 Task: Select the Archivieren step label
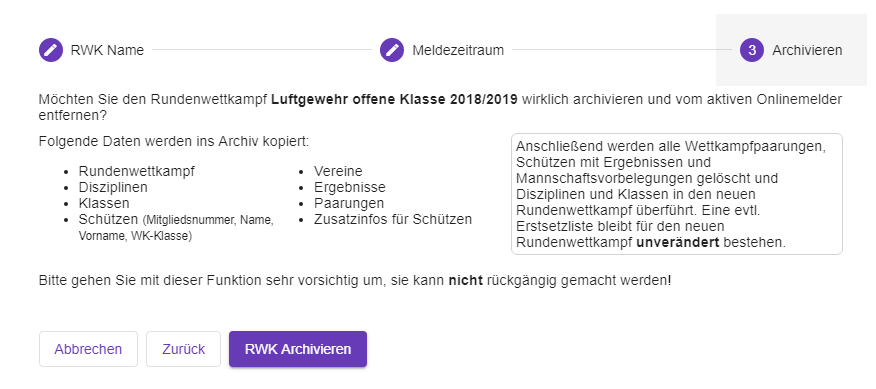click(807, 50)
